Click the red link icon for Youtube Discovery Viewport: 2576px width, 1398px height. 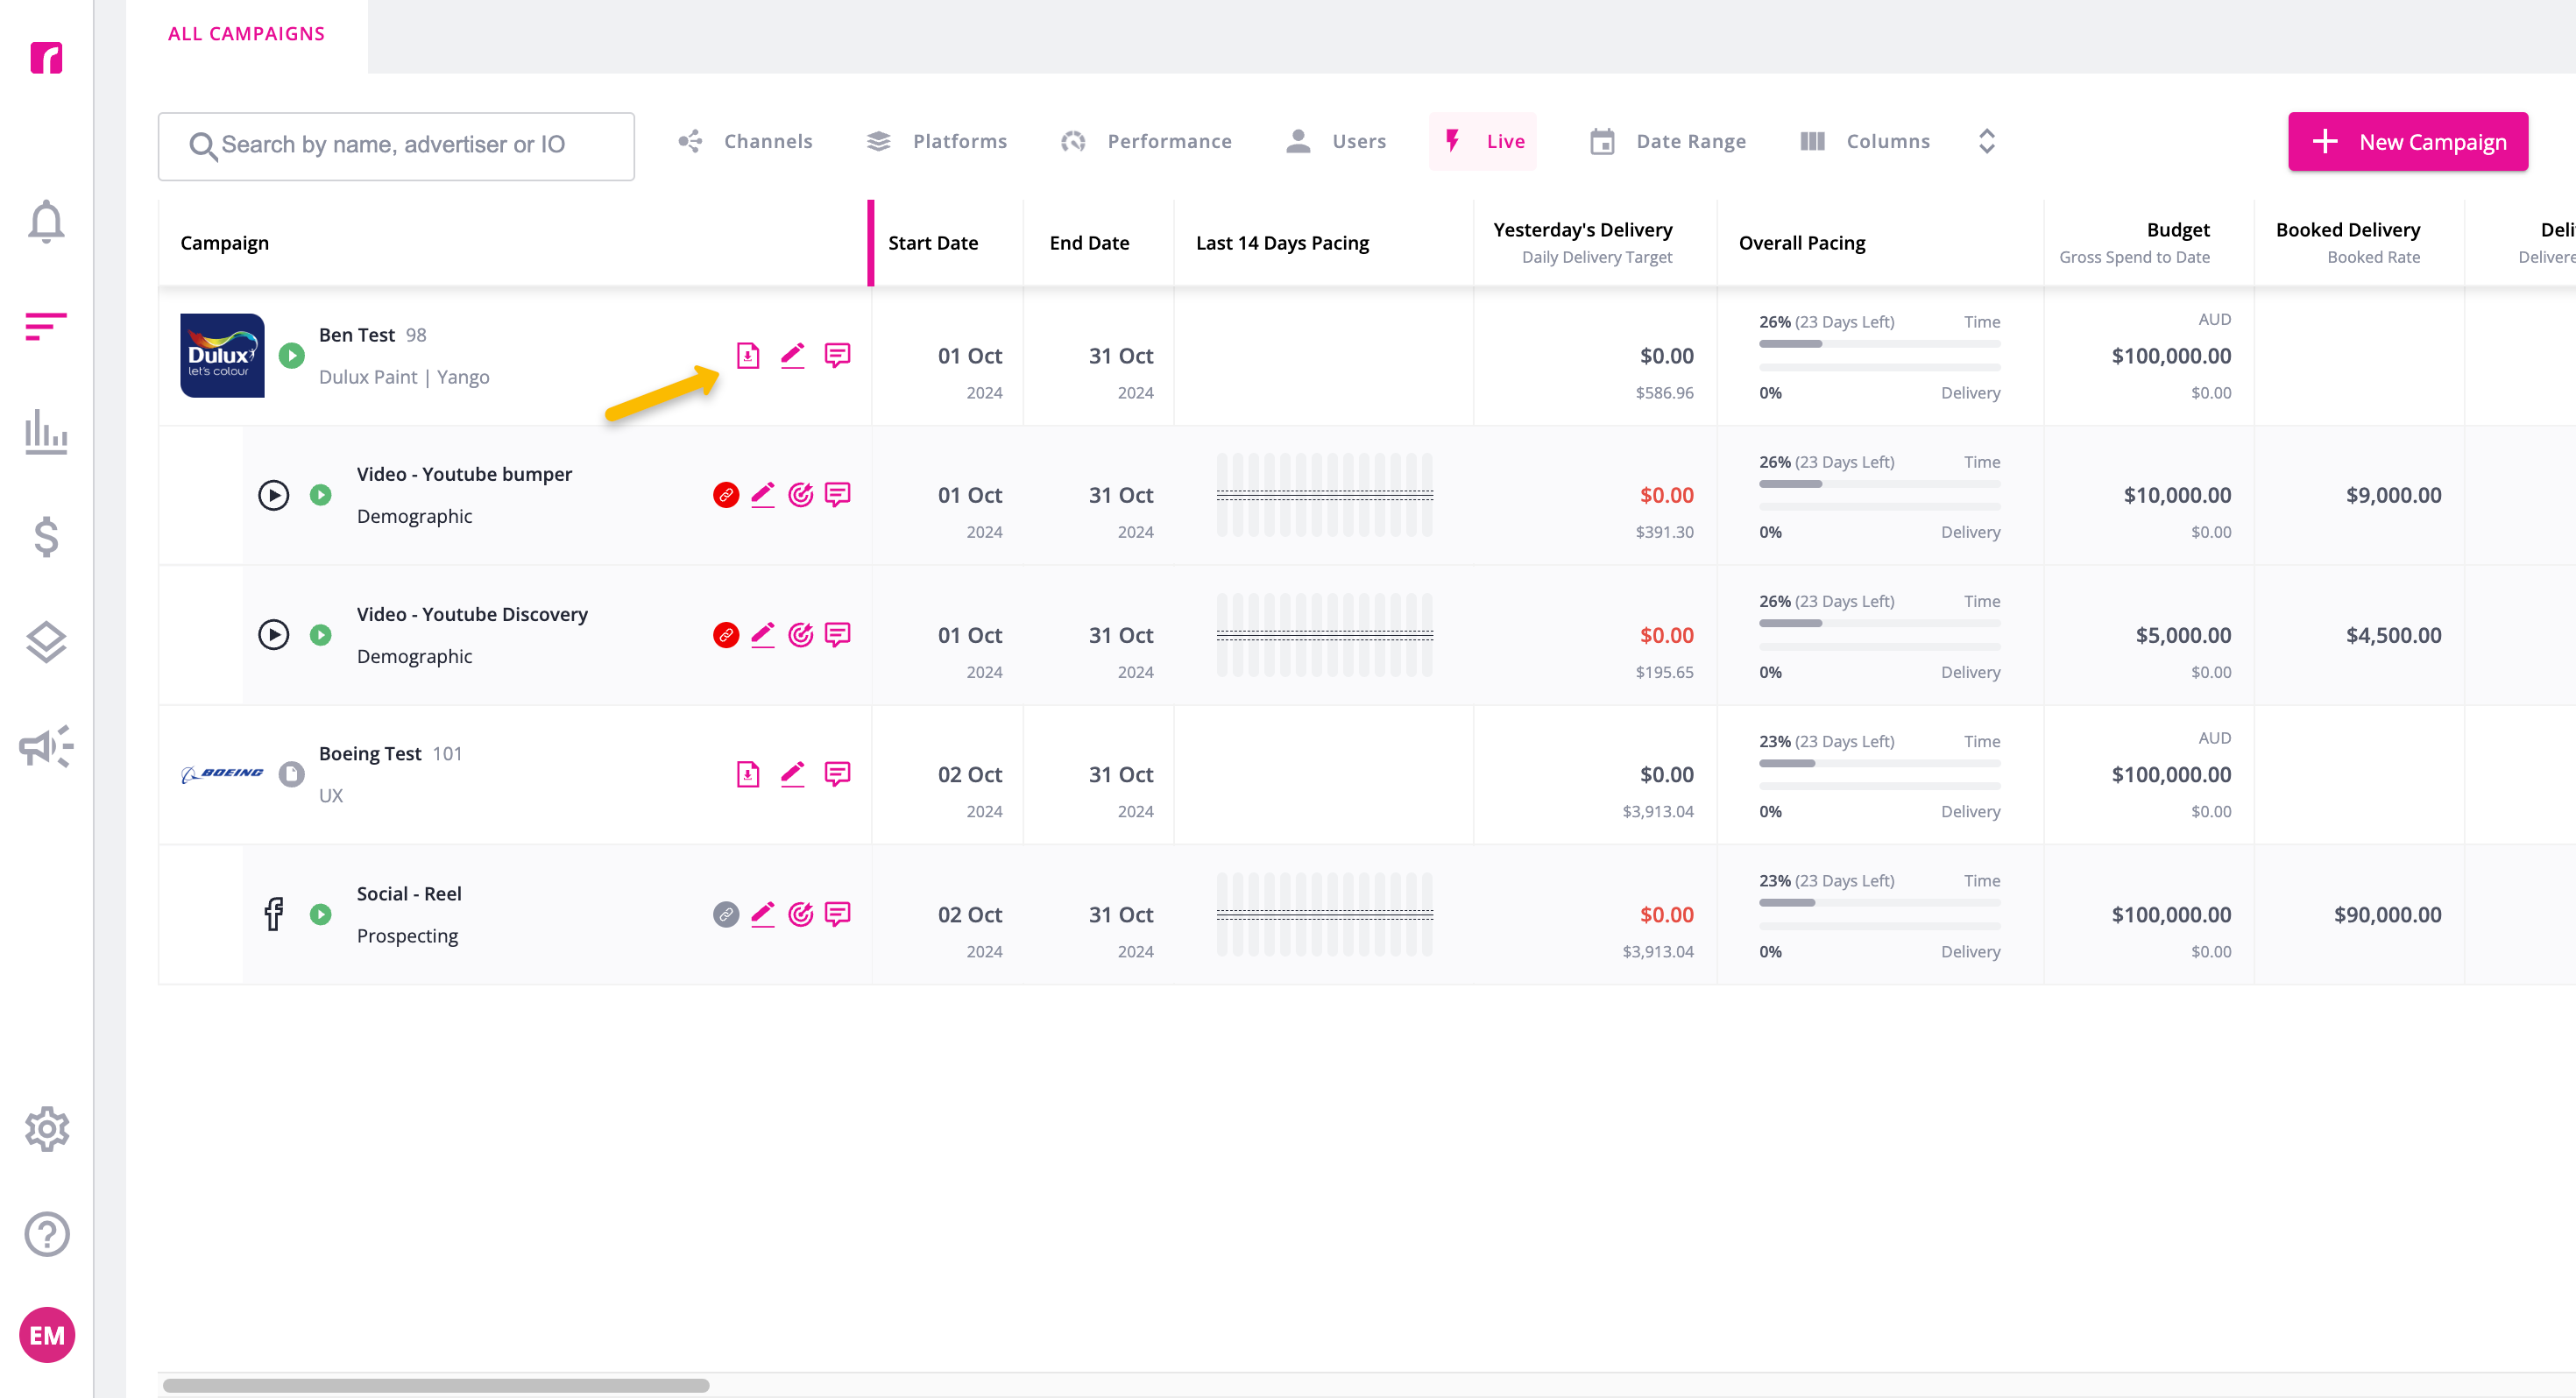click(x=726, y=635)
